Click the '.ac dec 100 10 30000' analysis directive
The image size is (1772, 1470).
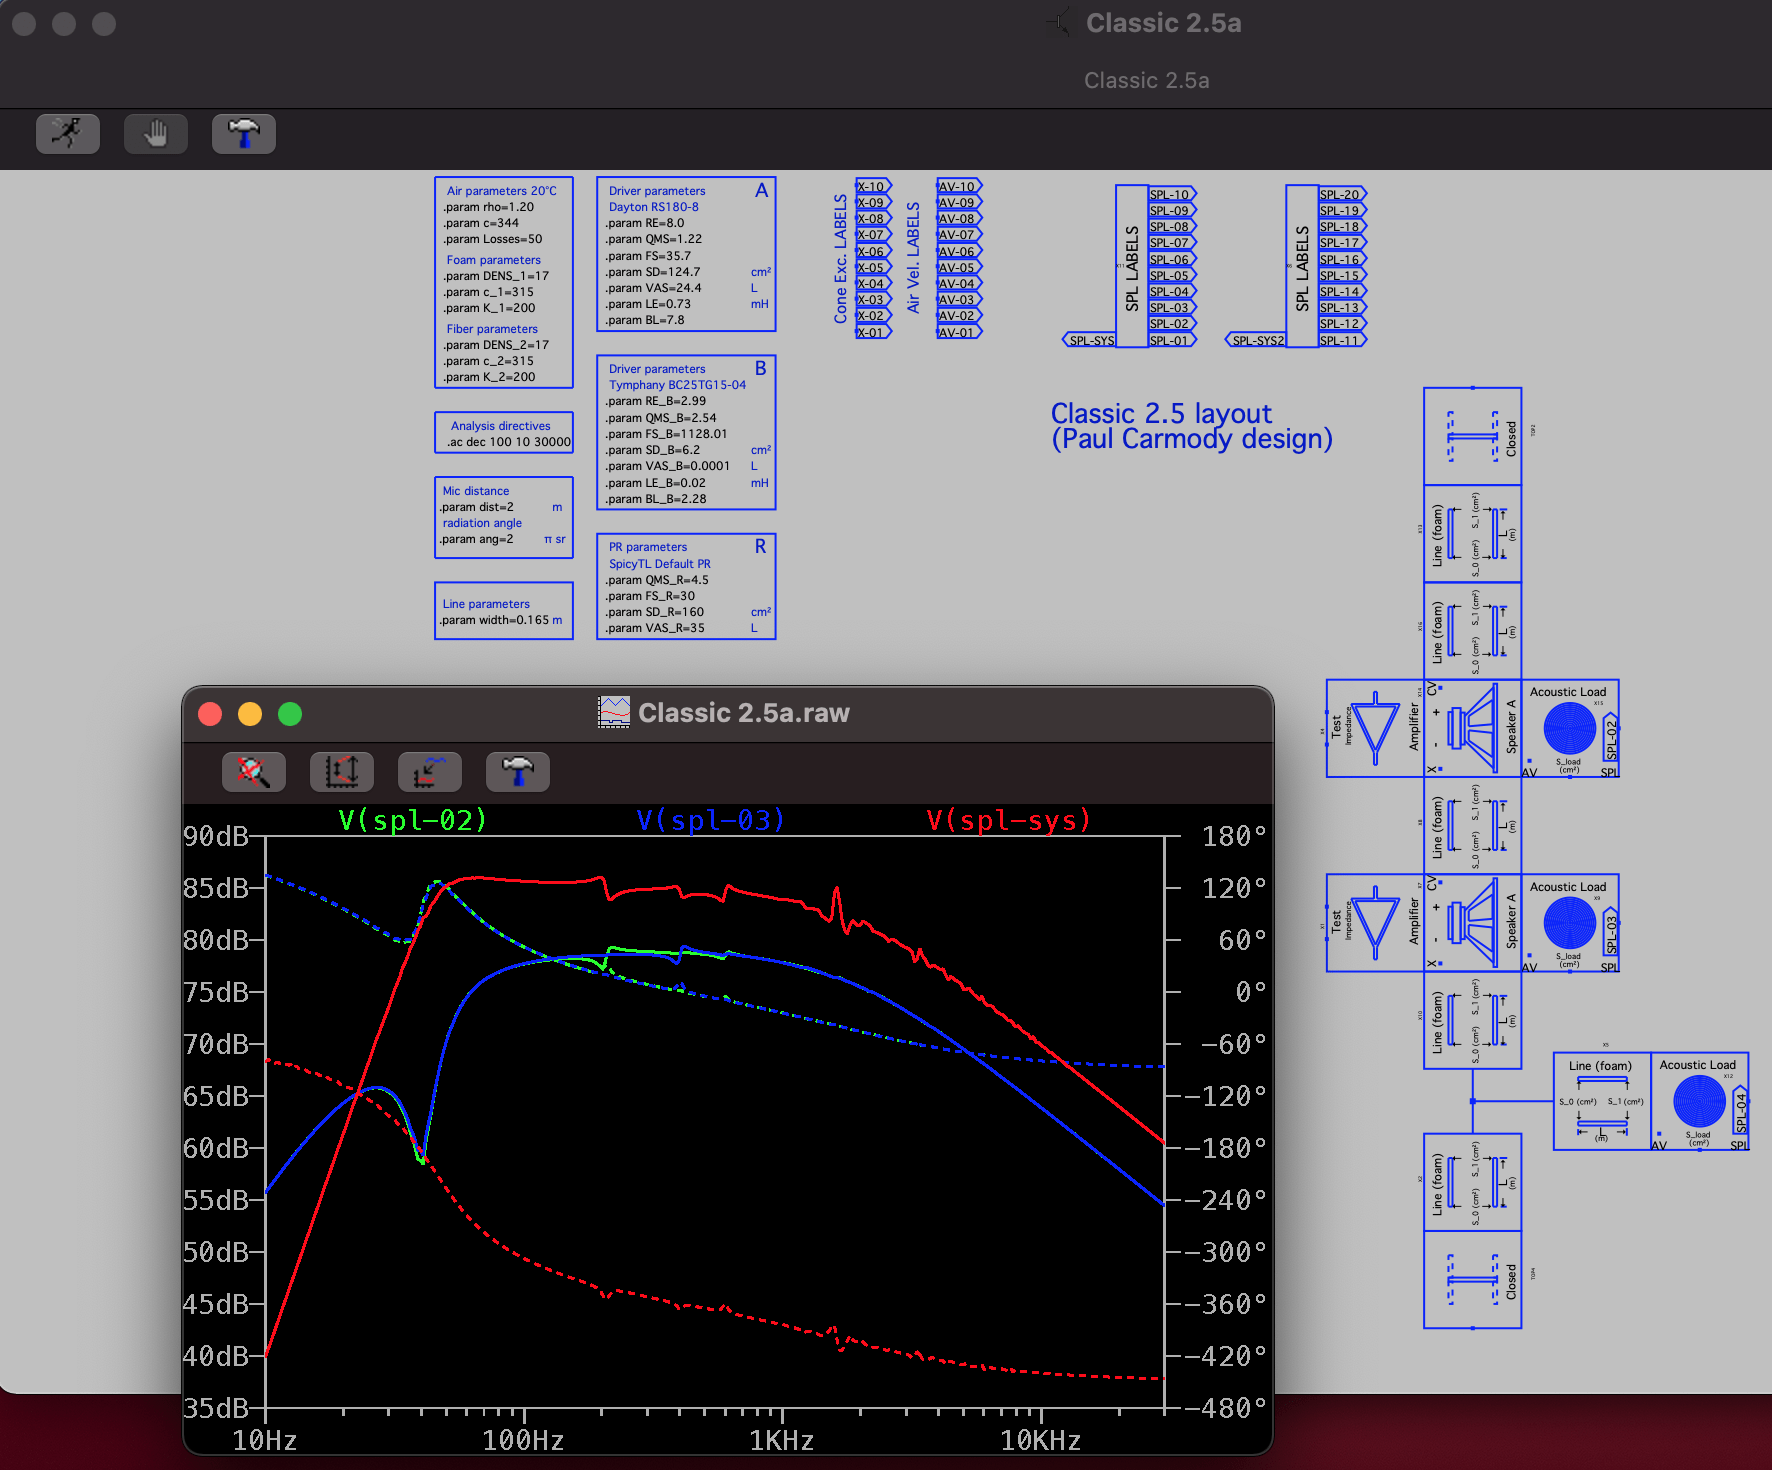click(509, 441)
